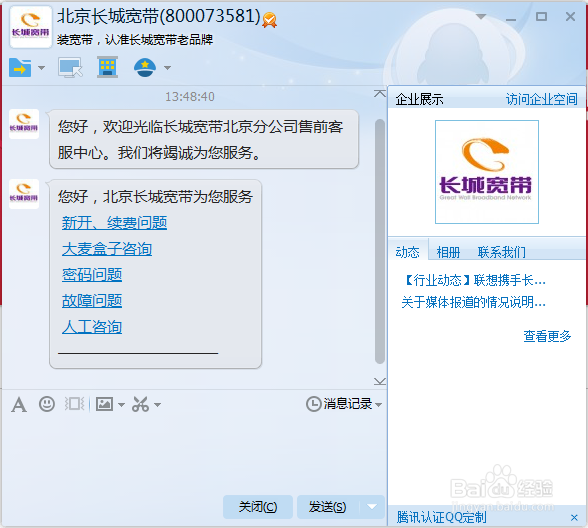Viewport: 588px width, 528px height.
Task: Click the police cap security icon
Action: 145,68
